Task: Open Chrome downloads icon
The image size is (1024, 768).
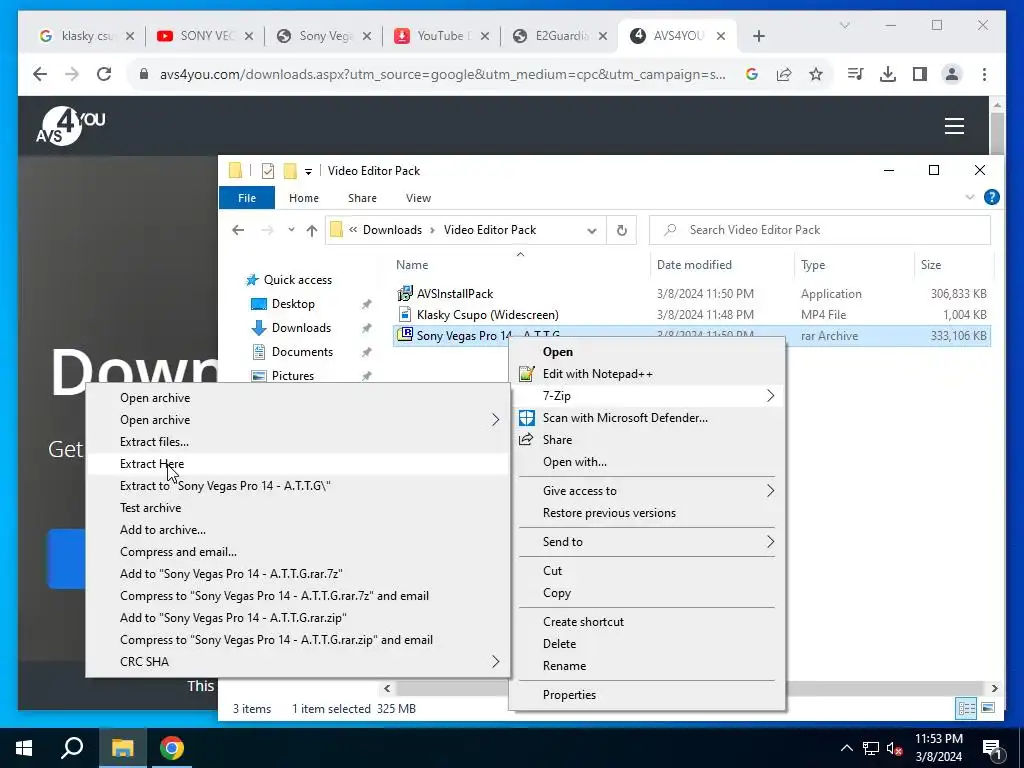Action: pyautogui.click(x=888, y=74)
